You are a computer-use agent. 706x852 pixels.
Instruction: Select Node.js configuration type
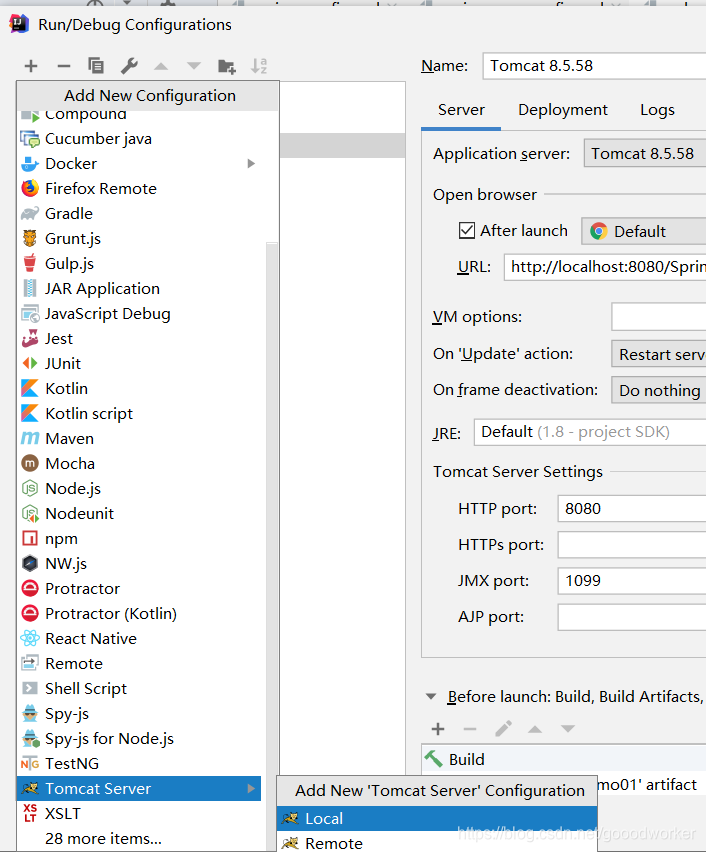point(139,488)
